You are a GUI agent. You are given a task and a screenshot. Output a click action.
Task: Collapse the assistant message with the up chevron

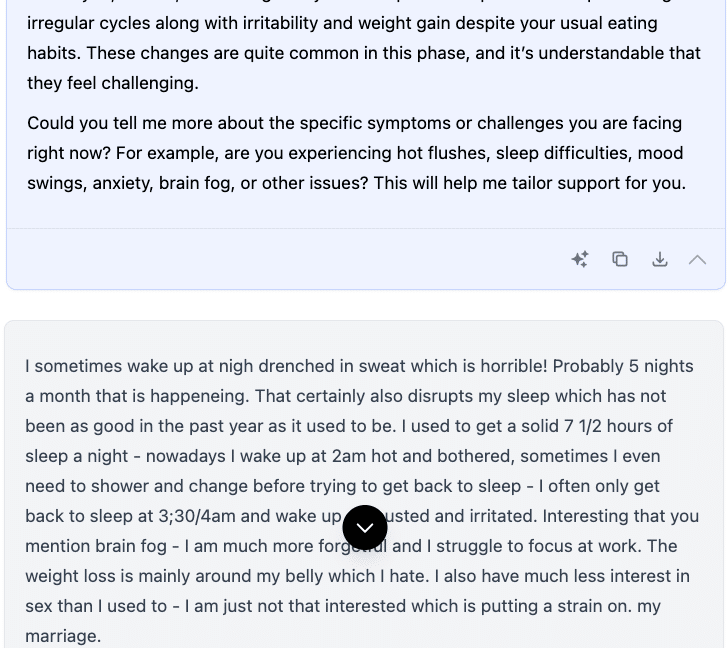[697, 259]
